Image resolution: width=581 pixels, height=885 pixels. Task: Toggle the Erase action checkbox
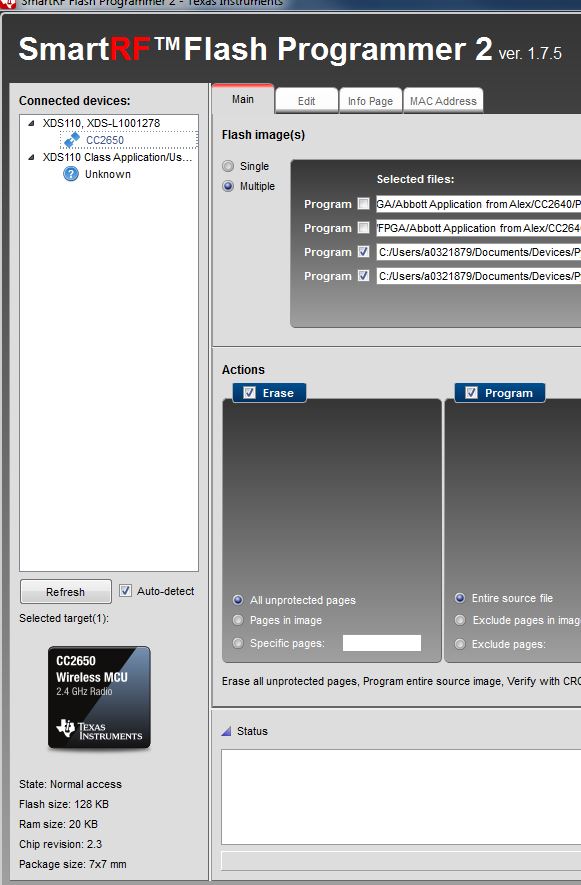coord(250,393)
